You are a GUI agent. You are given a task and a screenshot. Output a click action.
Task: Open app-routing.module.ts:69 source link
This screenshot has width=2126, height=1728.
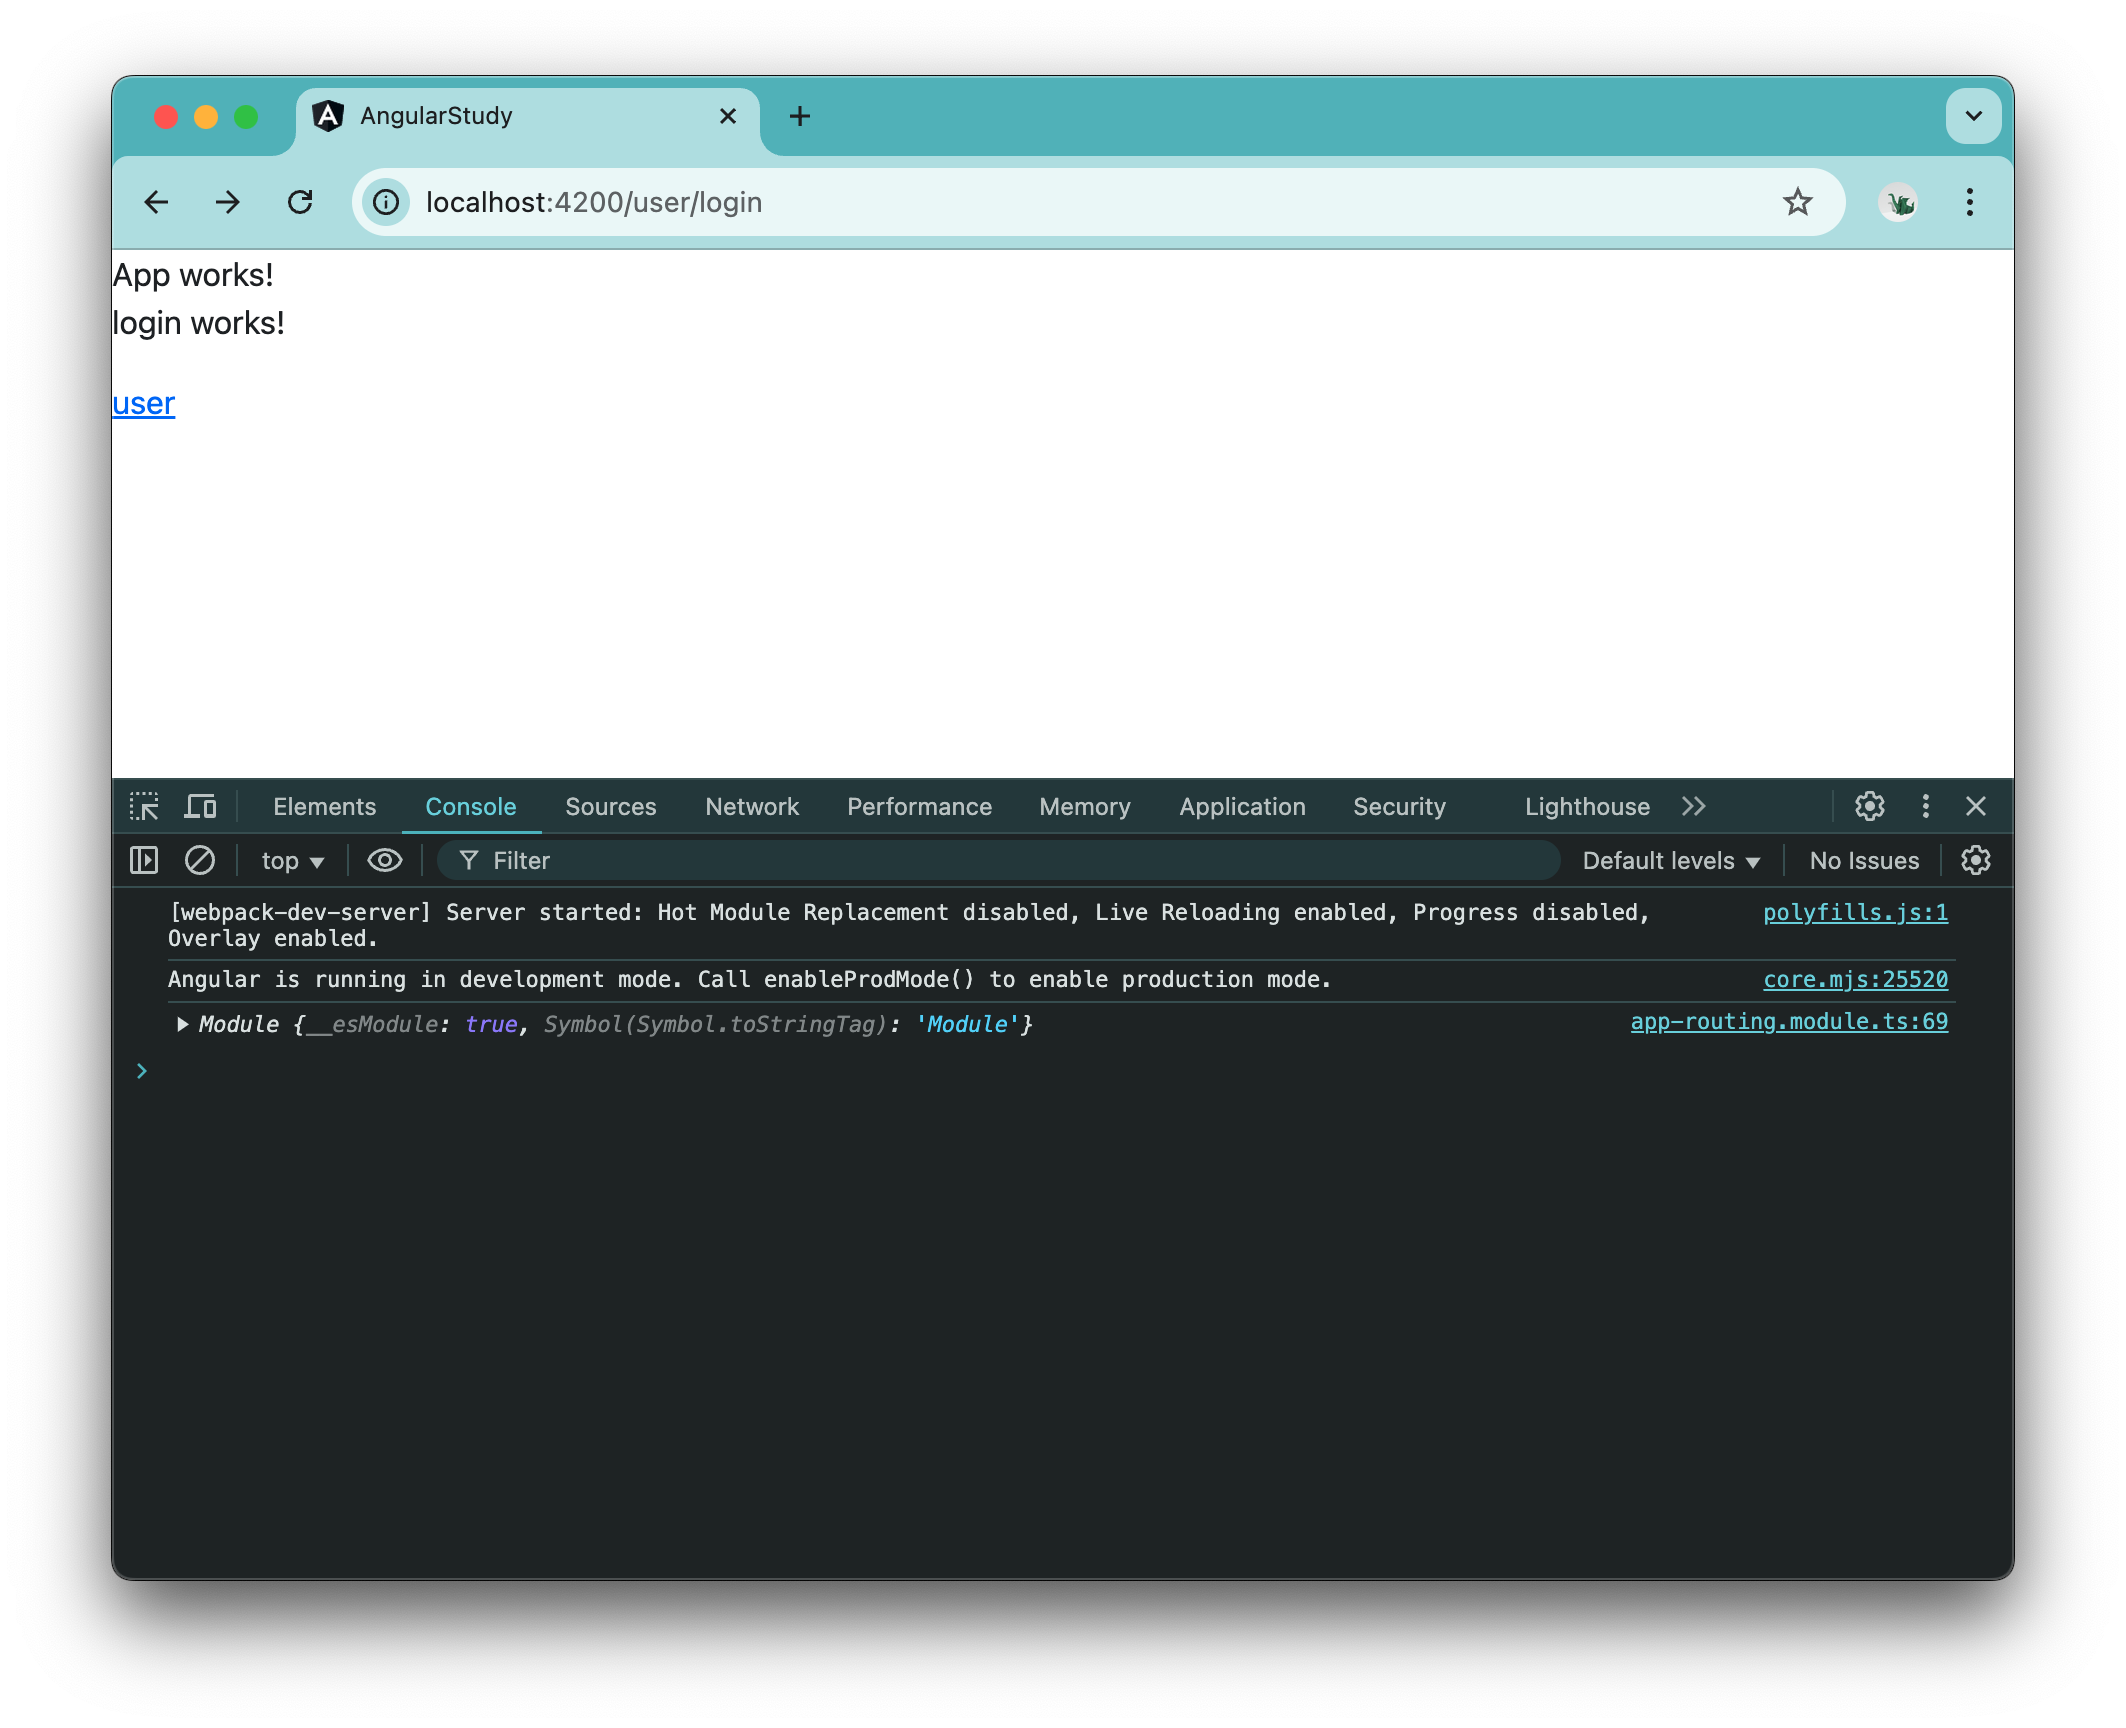coord(1788,1021)
